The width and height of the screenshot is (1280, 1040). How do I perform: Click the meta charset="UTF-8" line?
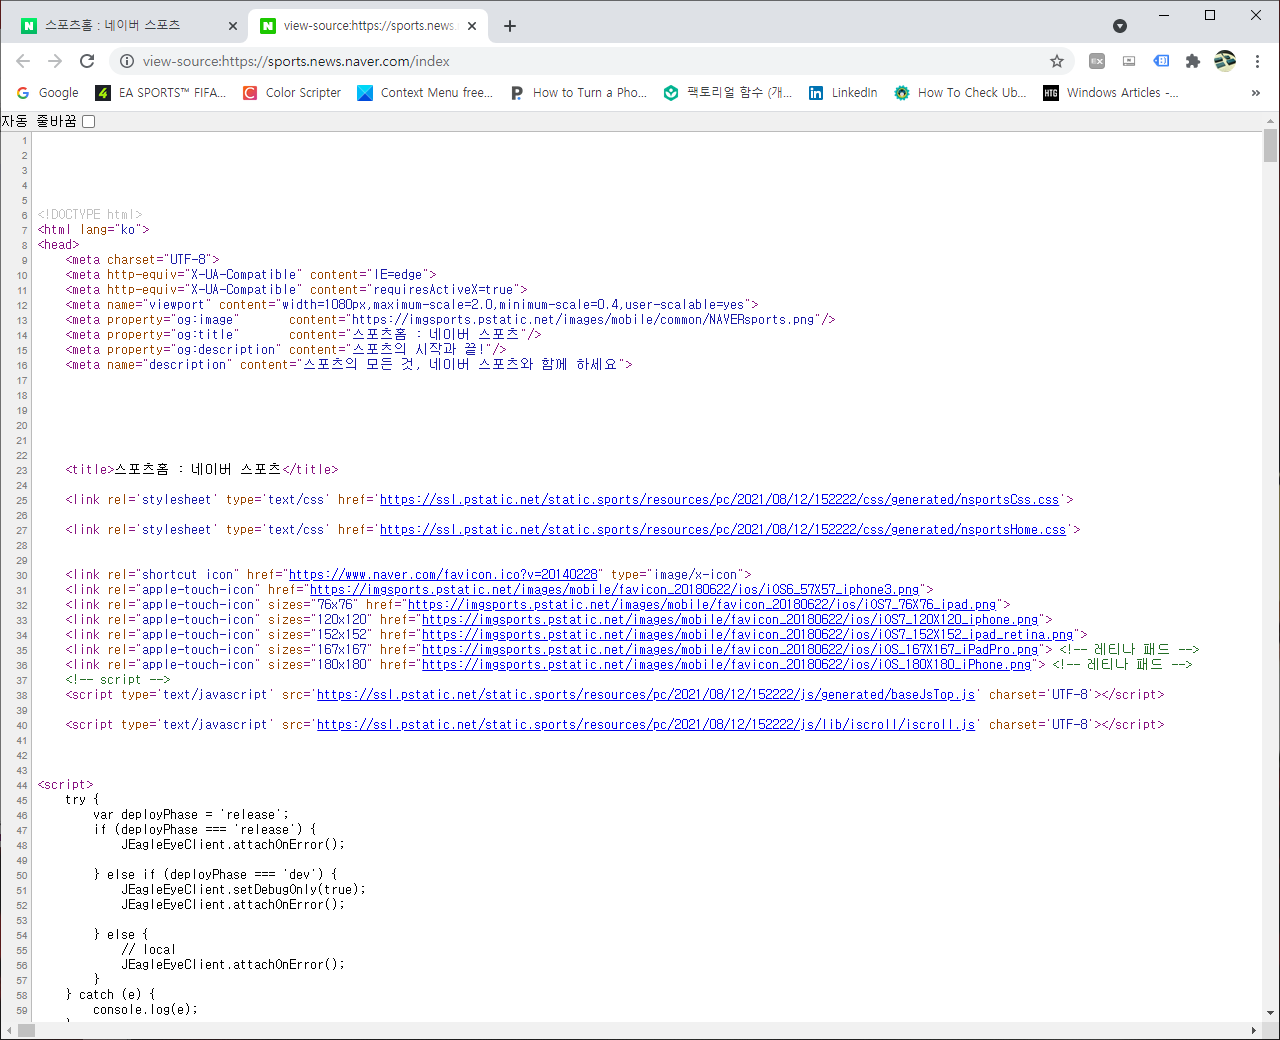tap(142, 260)
